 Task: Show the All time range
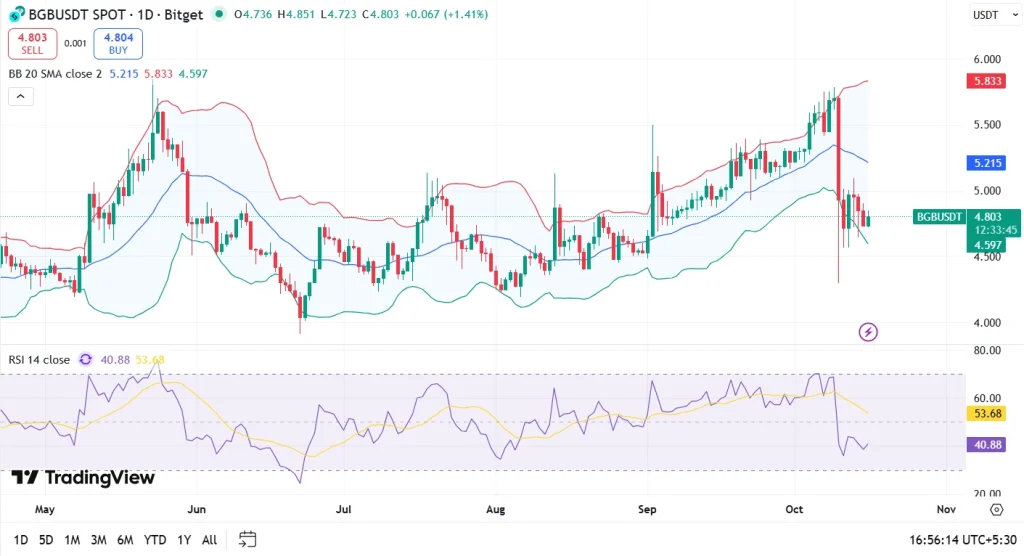tap(209, 540)
